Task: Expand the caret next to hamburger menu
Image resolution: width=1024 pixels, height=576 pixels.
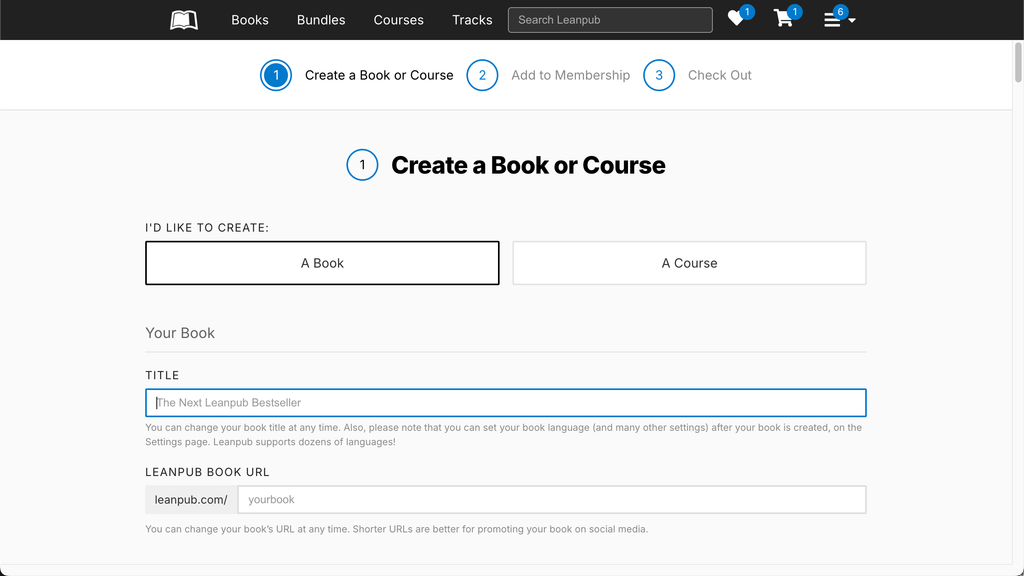Action: pos(852,21)
